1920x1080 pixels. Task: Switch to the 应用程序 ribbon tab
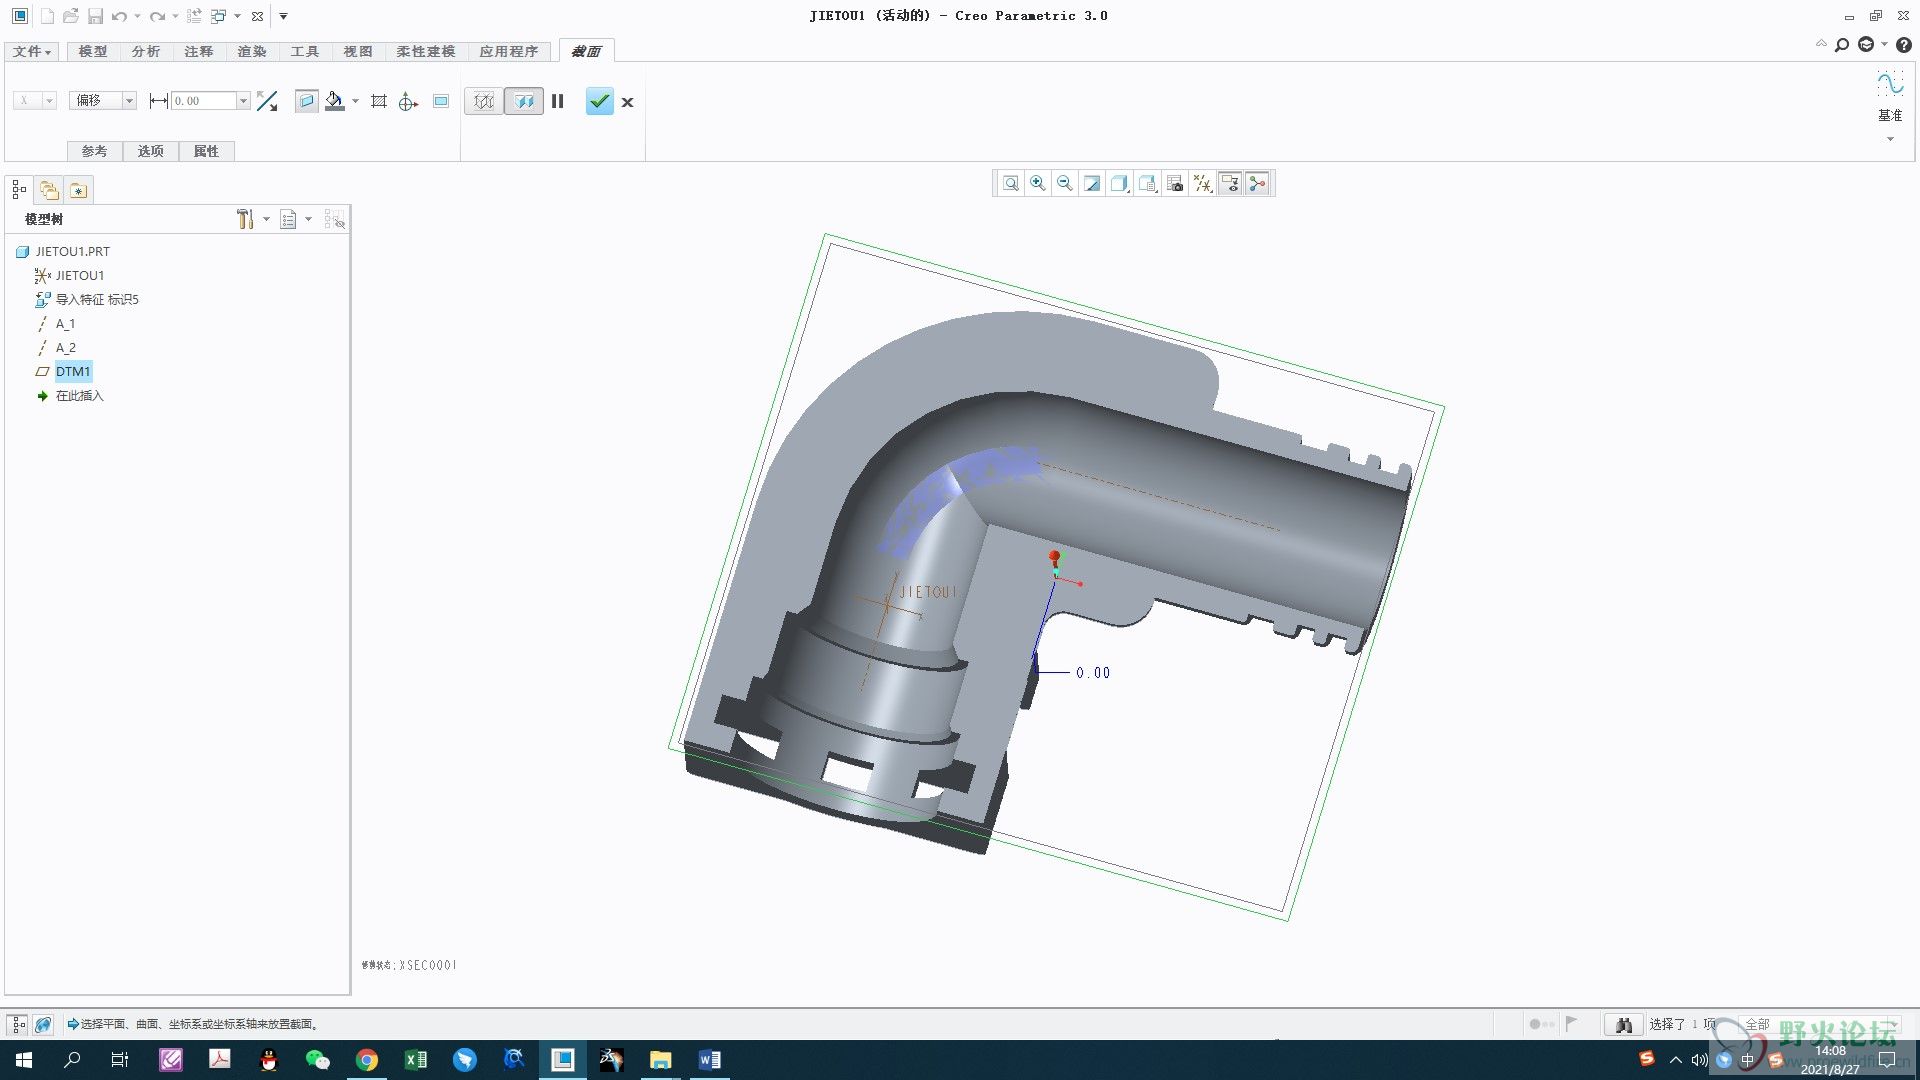(x=509, y=51)
